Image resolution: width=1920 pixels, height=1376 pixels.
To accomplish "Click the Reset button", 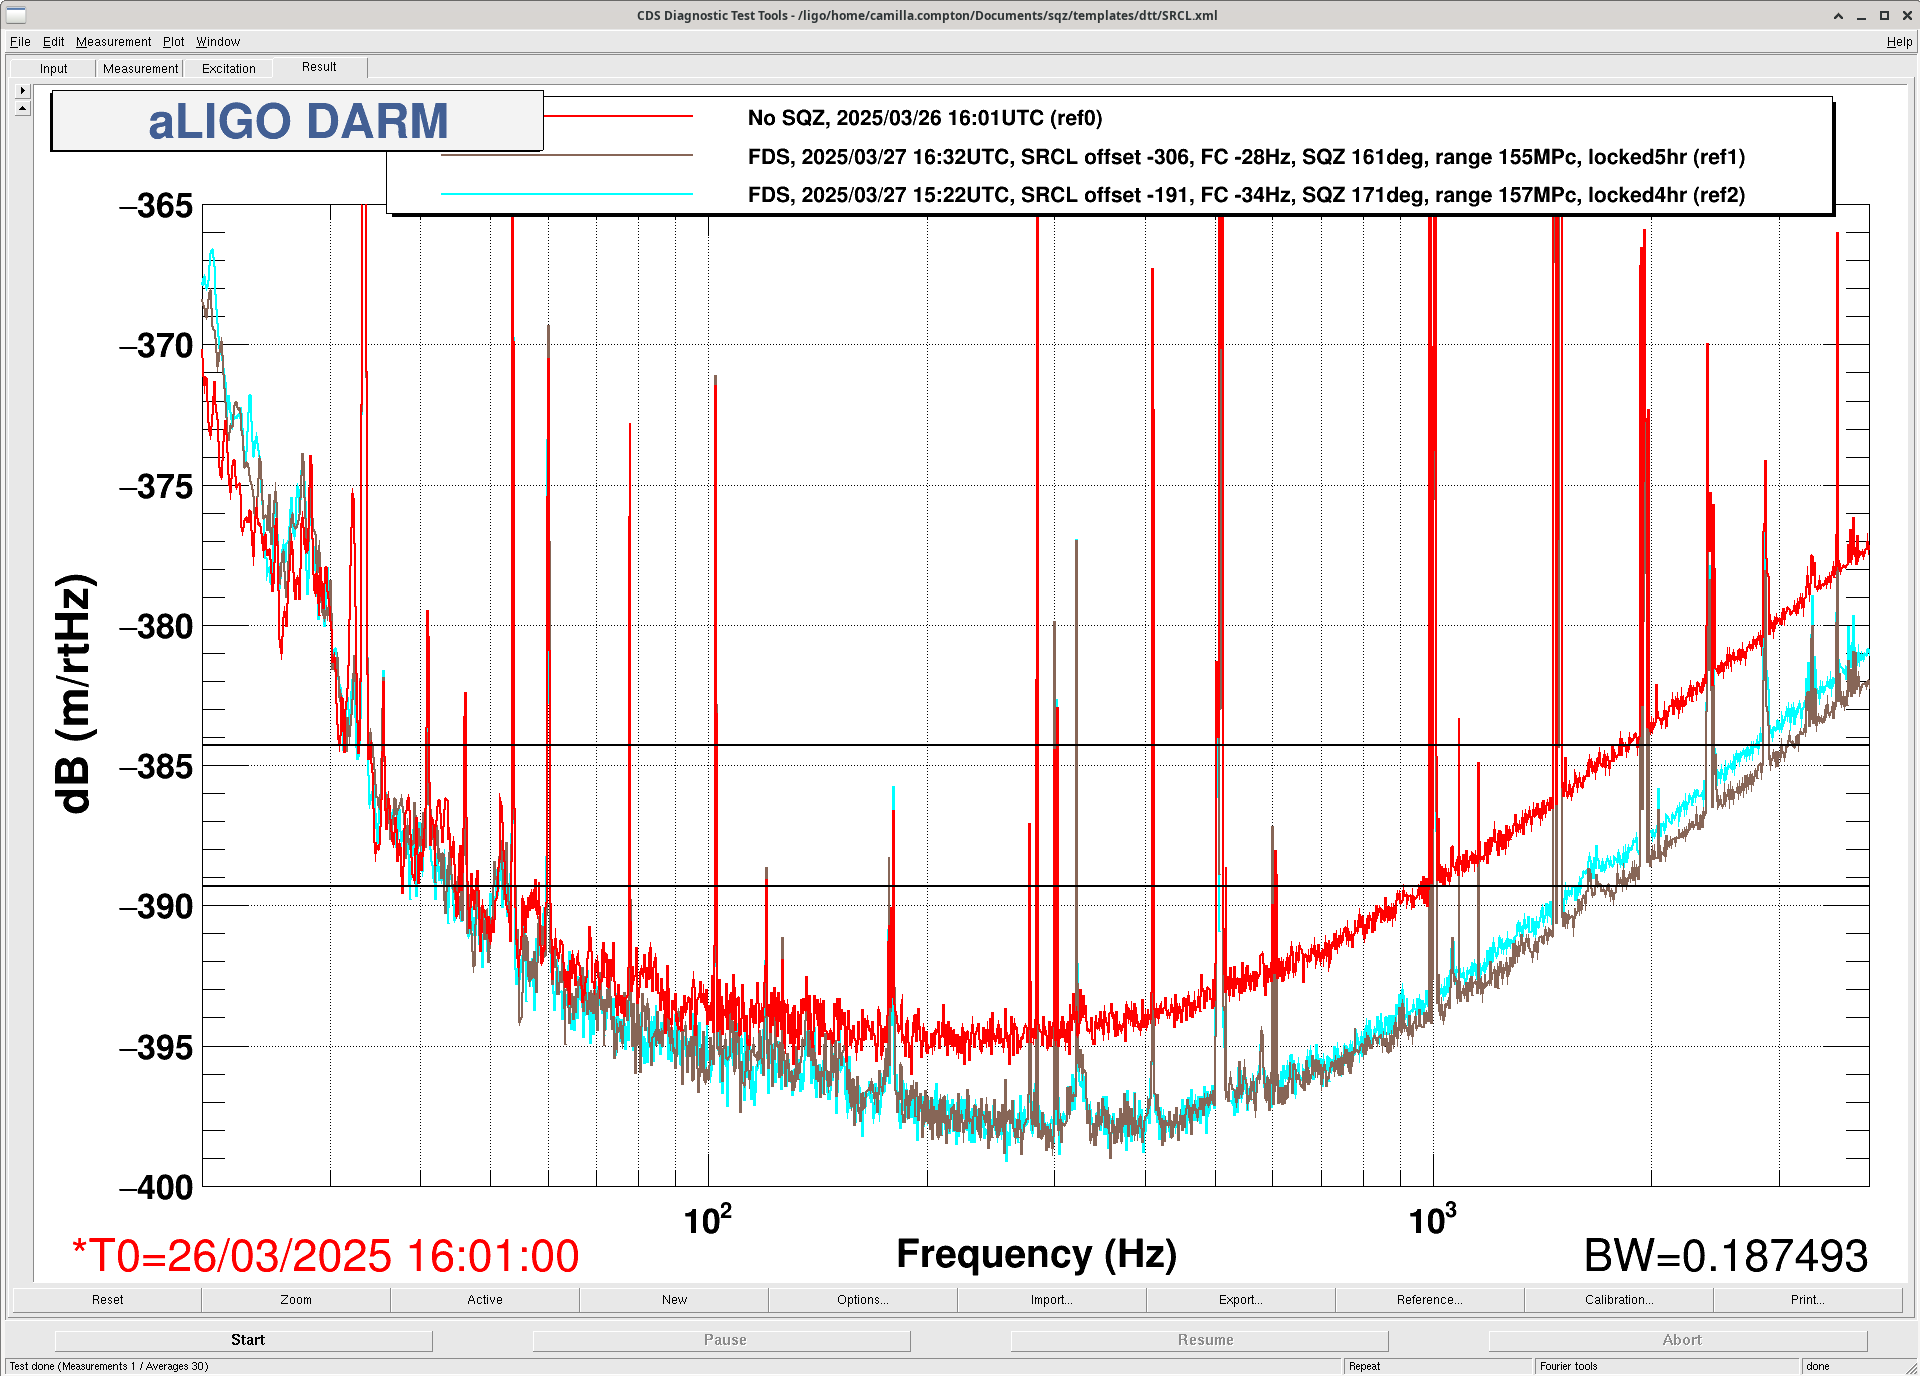I will tap(107, 1300).
